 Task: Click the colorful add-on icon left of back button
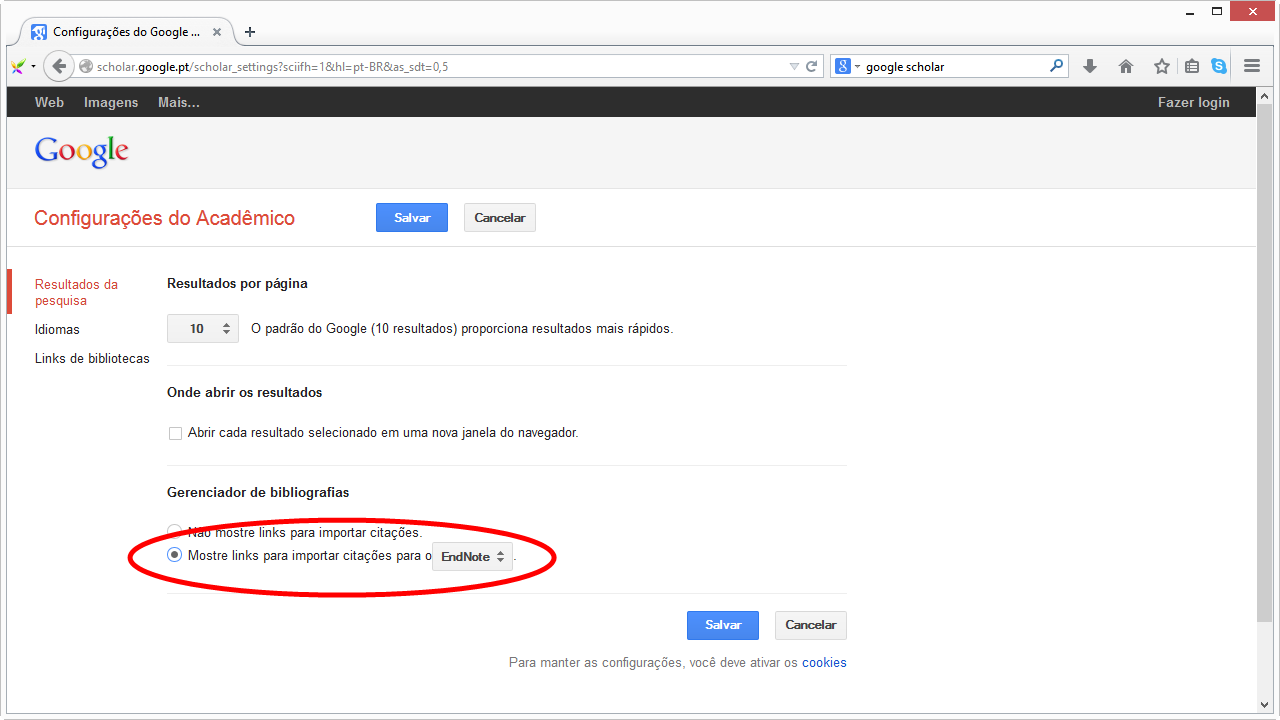pos(18,66)
